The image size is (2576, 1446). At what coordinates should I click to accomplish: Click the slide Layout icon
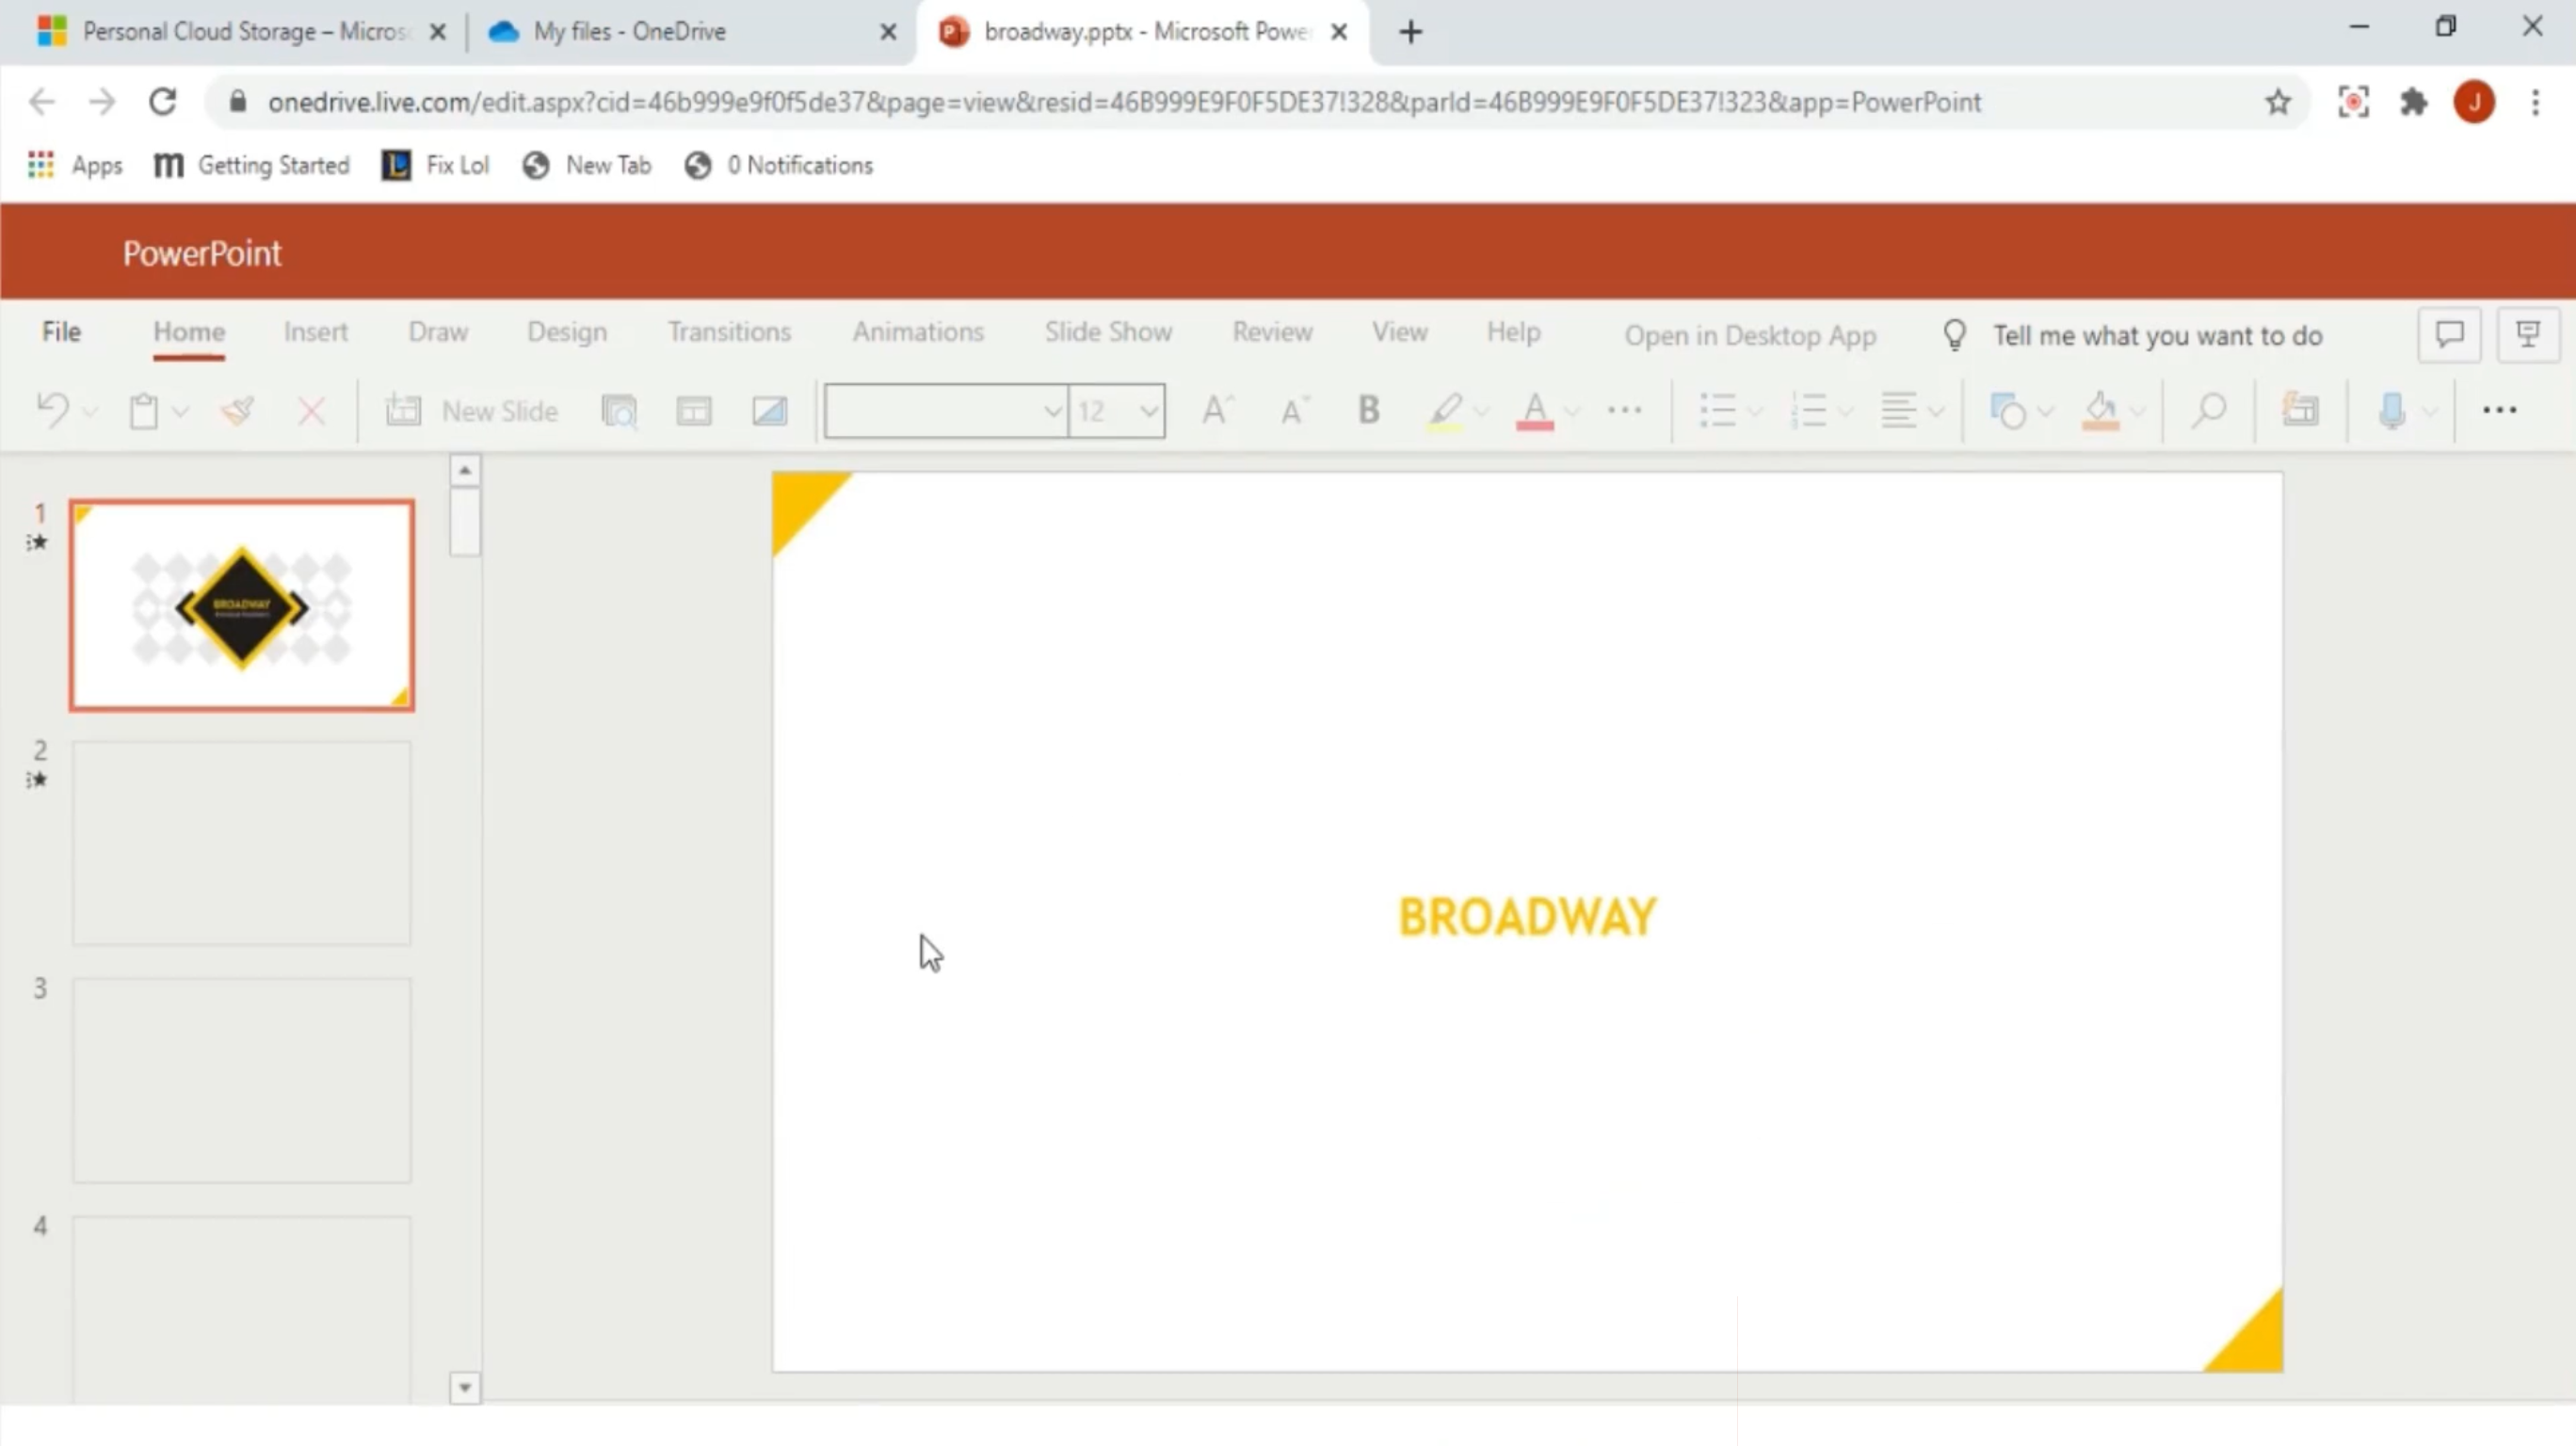point(693,410)
